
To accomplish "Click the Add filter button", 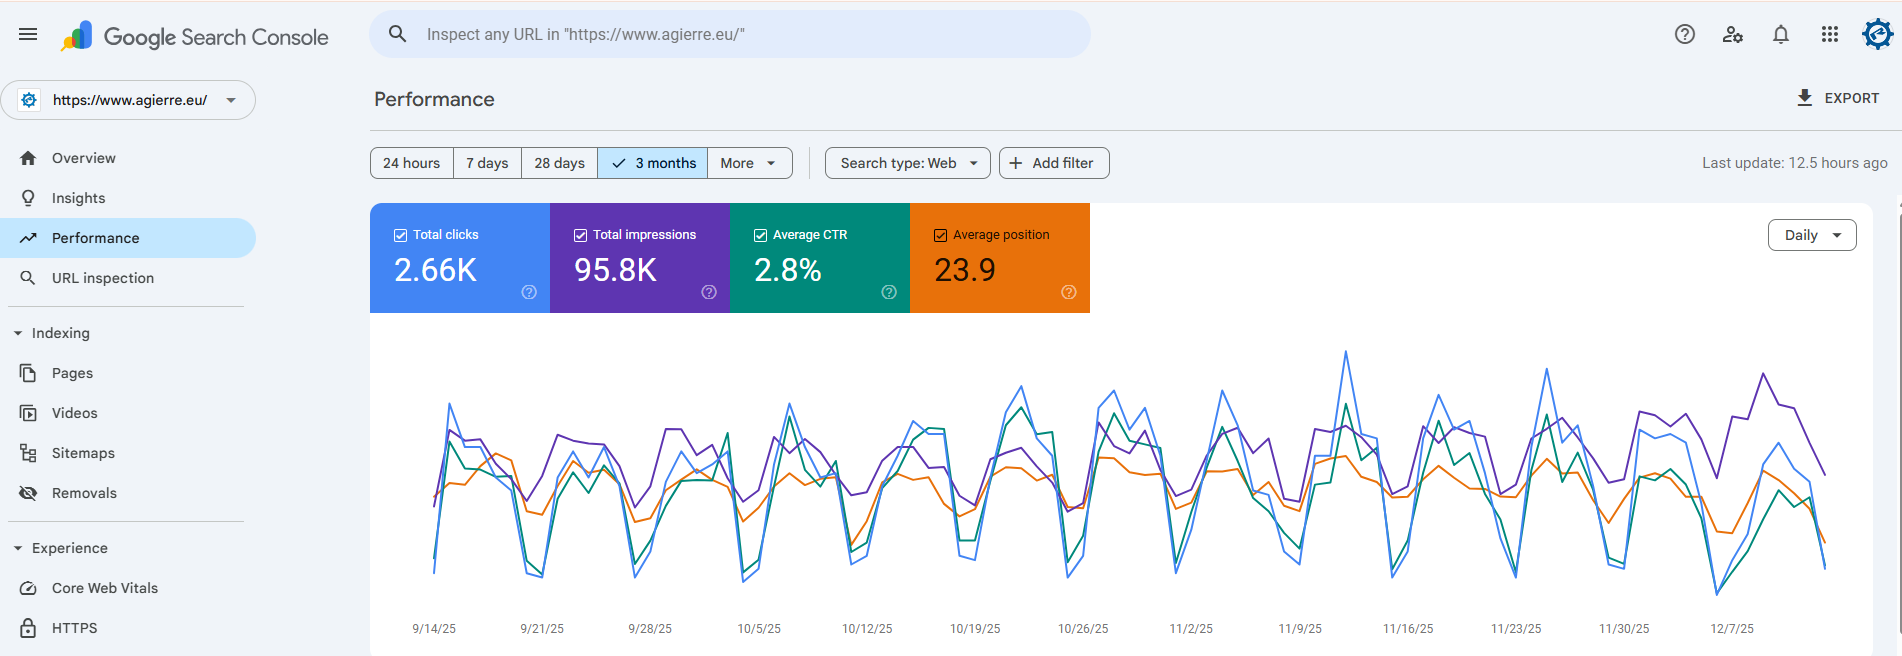I will click(1054, 163).
